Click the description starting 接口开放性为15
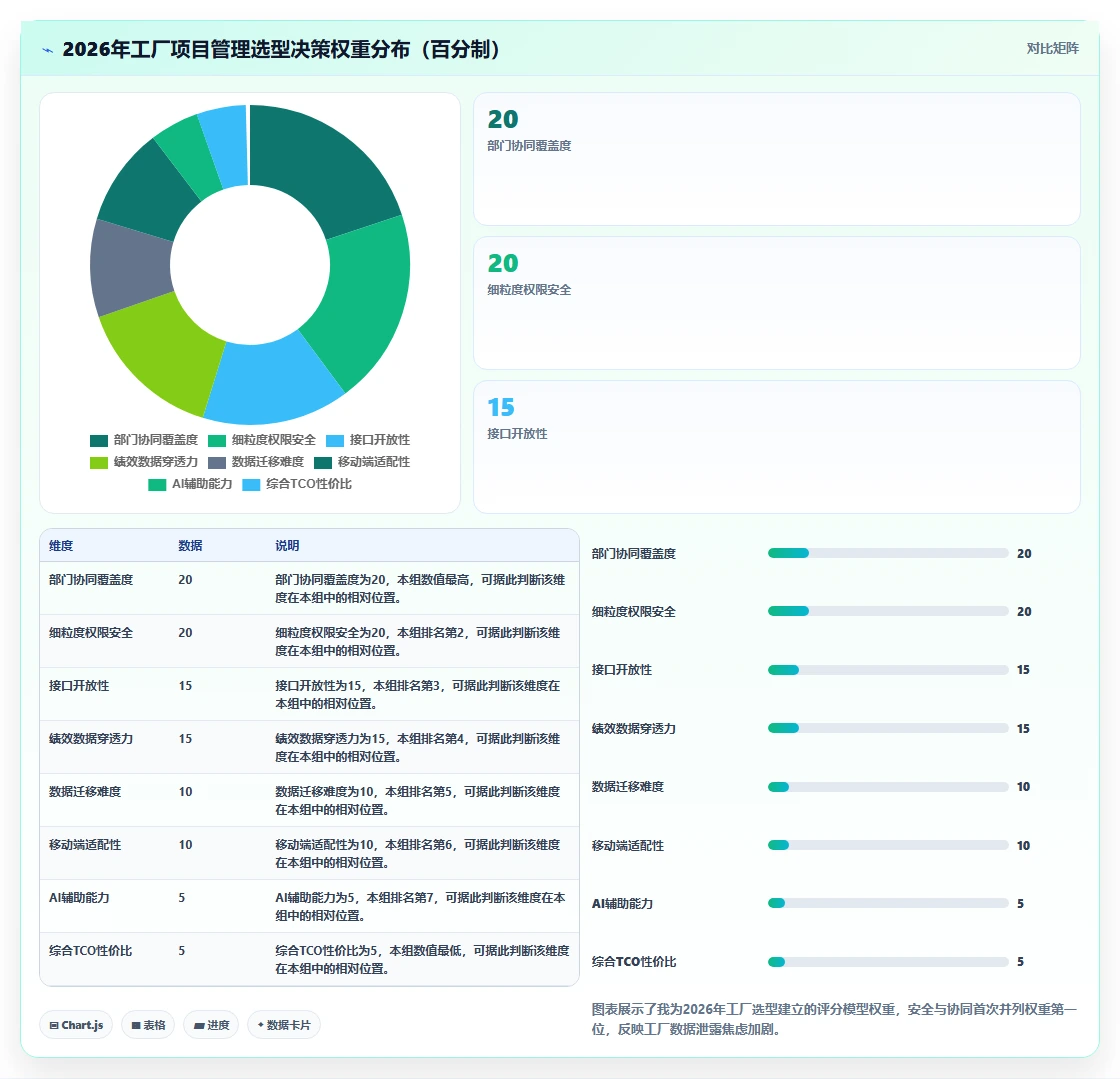 (418, 694)
